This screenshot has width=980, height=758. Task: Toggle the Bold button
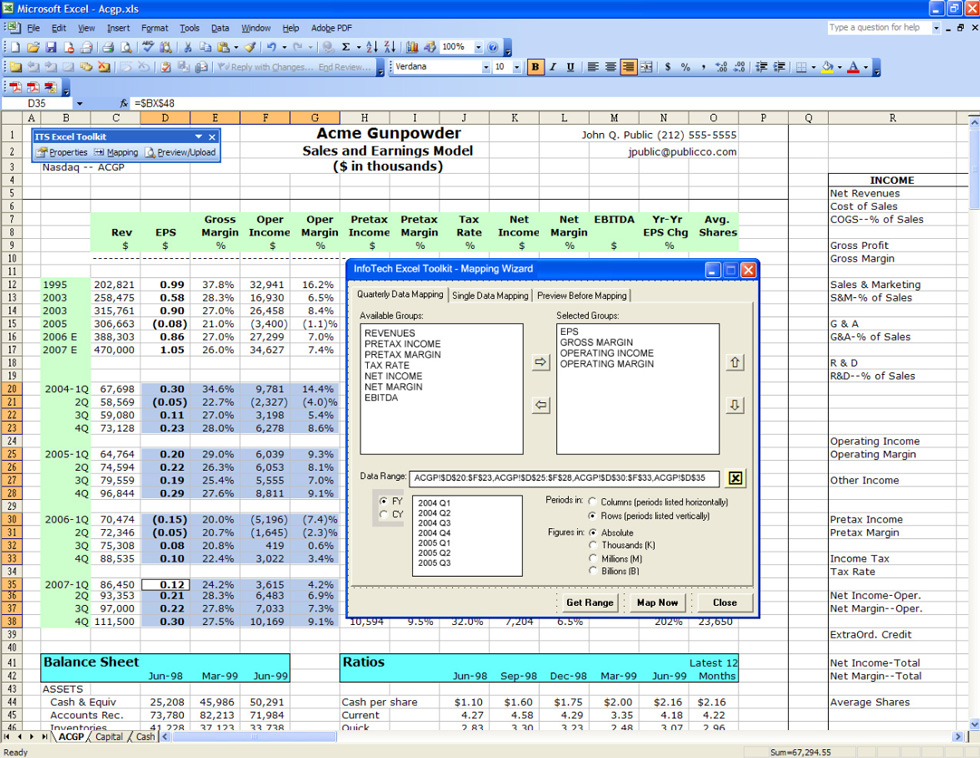point(535,67)
